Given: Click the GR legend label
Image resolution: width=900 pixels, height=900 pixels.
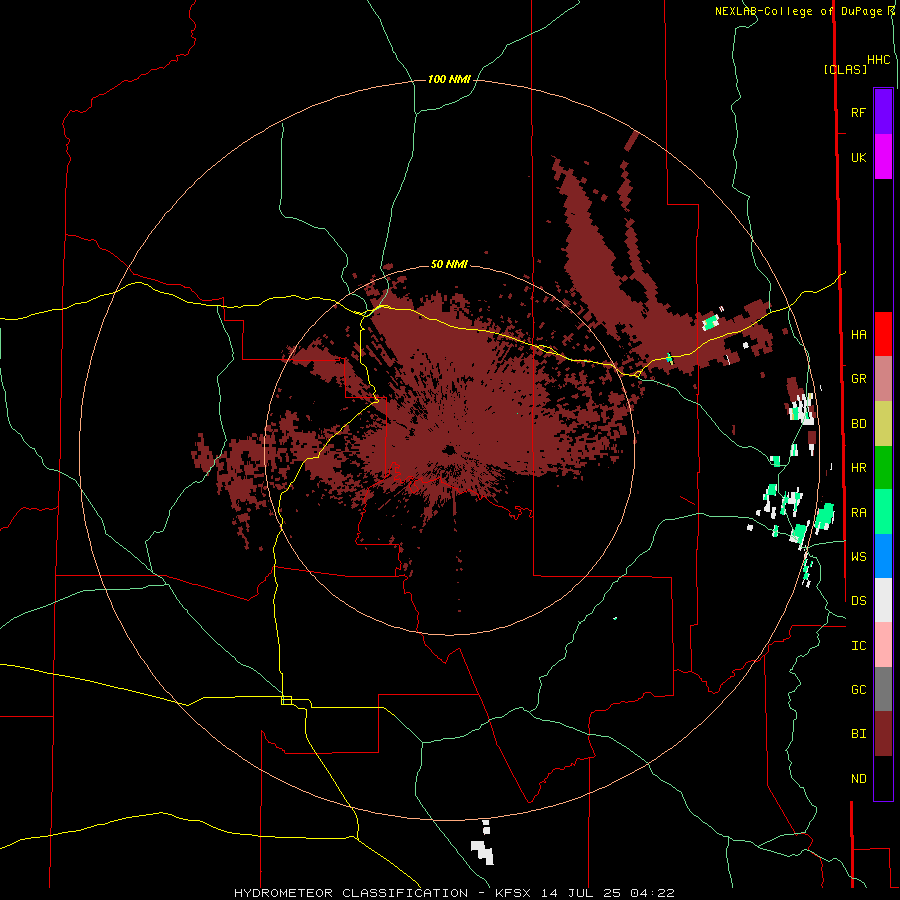Looking at the screenshot, I should coord(858,379).
